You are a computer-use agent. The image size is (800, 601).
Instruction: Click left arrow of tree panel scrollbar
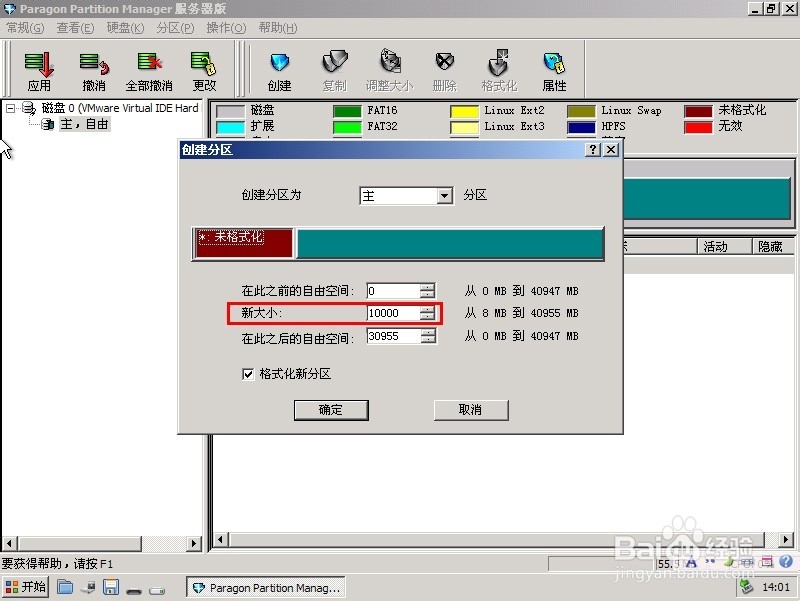pos(10,544)
